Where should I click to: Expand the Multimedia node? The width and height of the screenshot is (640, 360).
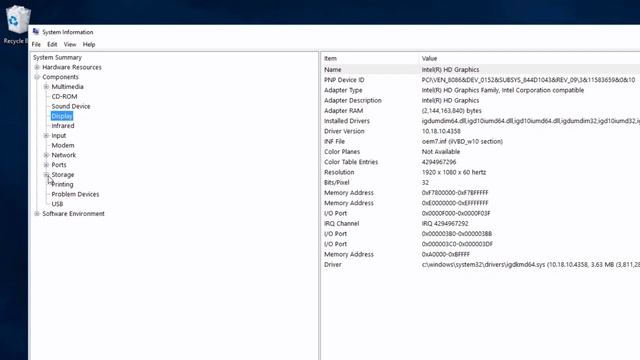46,87
